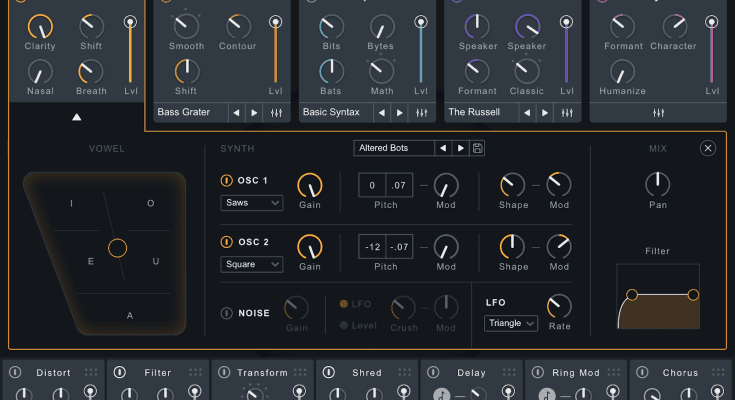Toggle OSC 1 power button
This screenshot has height=400, width=735.
click(226, 181)
